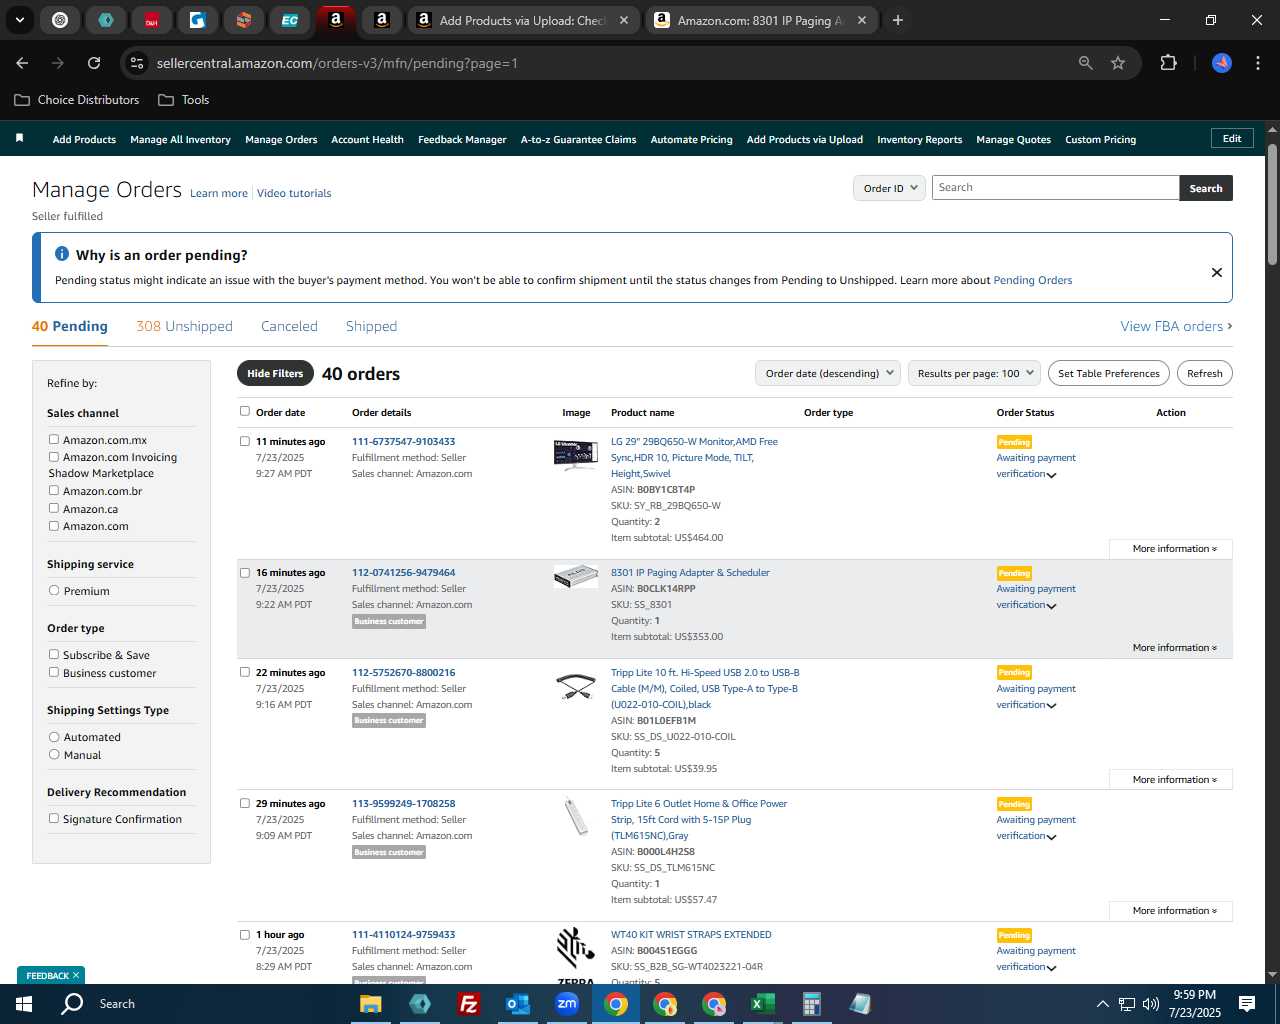
Task: Switch to the Shipped tab
Action: pyautogui.click(x=371, y=326)
